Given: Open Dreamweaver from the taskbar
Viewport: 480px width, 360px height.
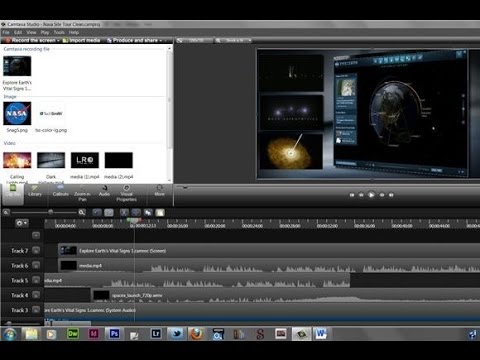Looking at the screenshot, I should click(x=73, y=334).
